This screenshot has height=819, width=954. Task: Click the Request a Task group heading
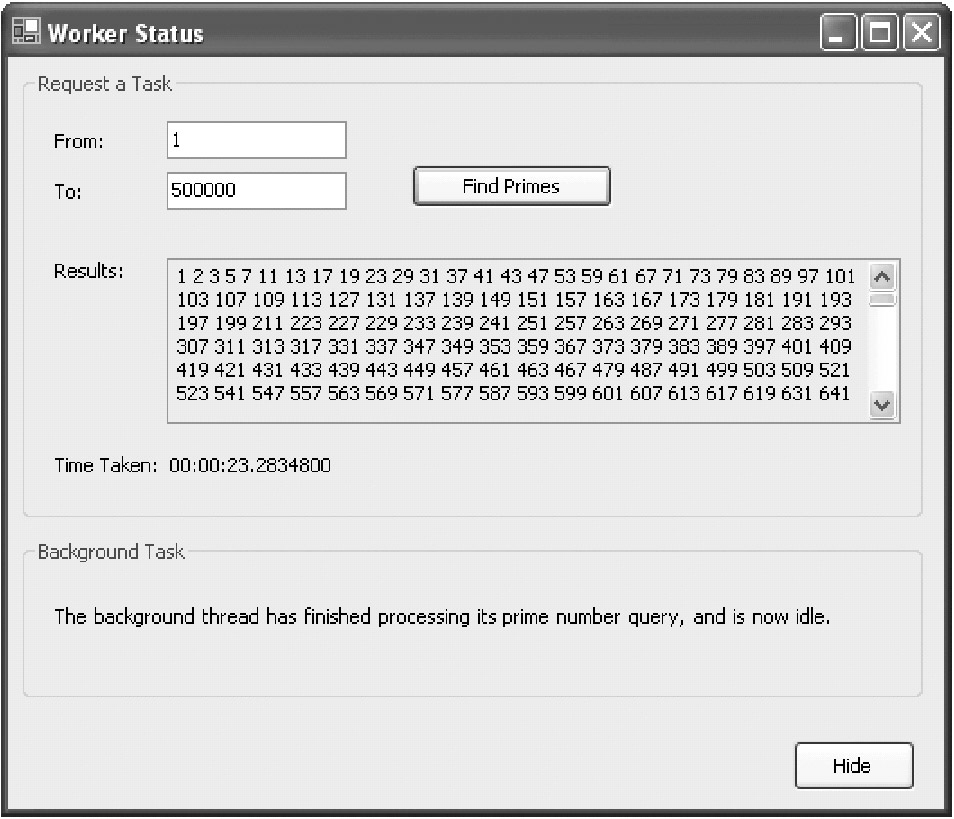105,84
